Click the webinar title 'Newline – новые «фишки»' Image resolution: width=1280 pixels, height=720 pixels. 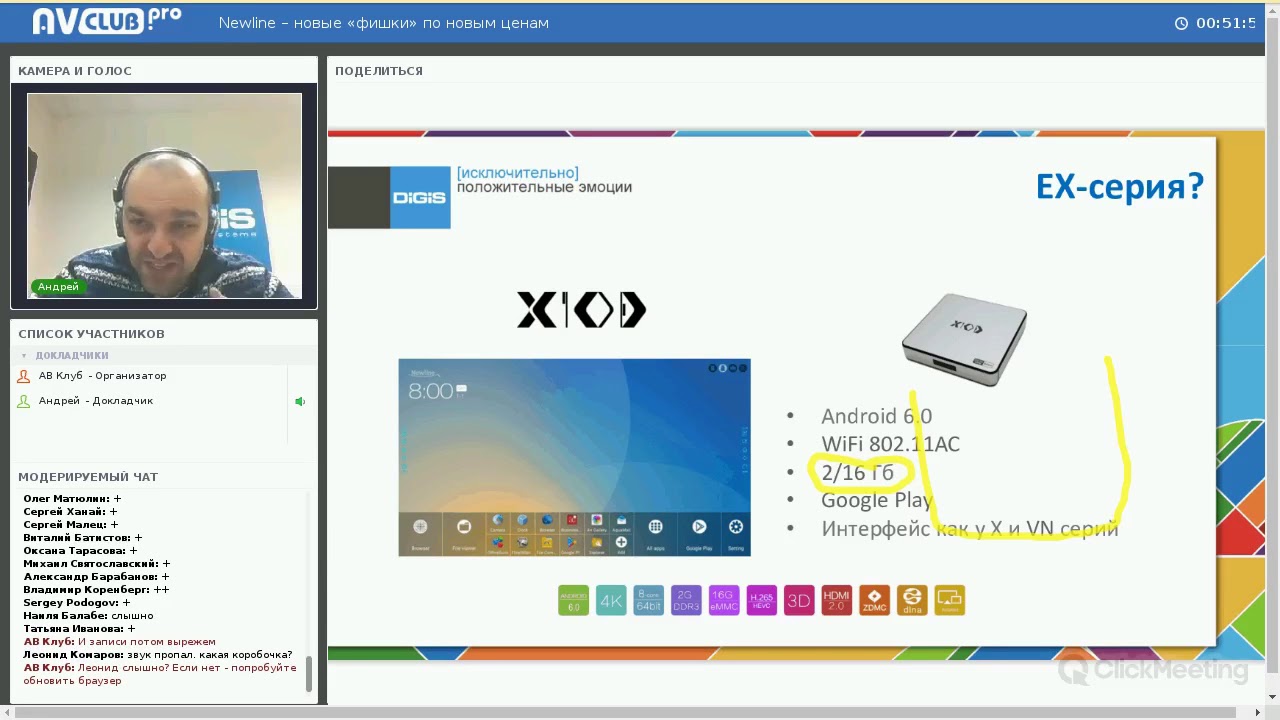pyautogui.click(x=384, y=23)
